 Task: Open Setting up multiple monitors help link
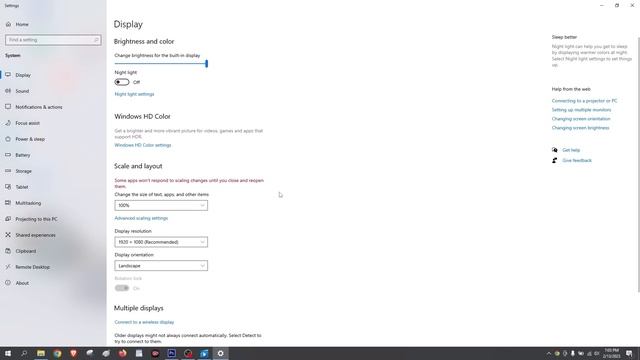[x=581, y=110]
